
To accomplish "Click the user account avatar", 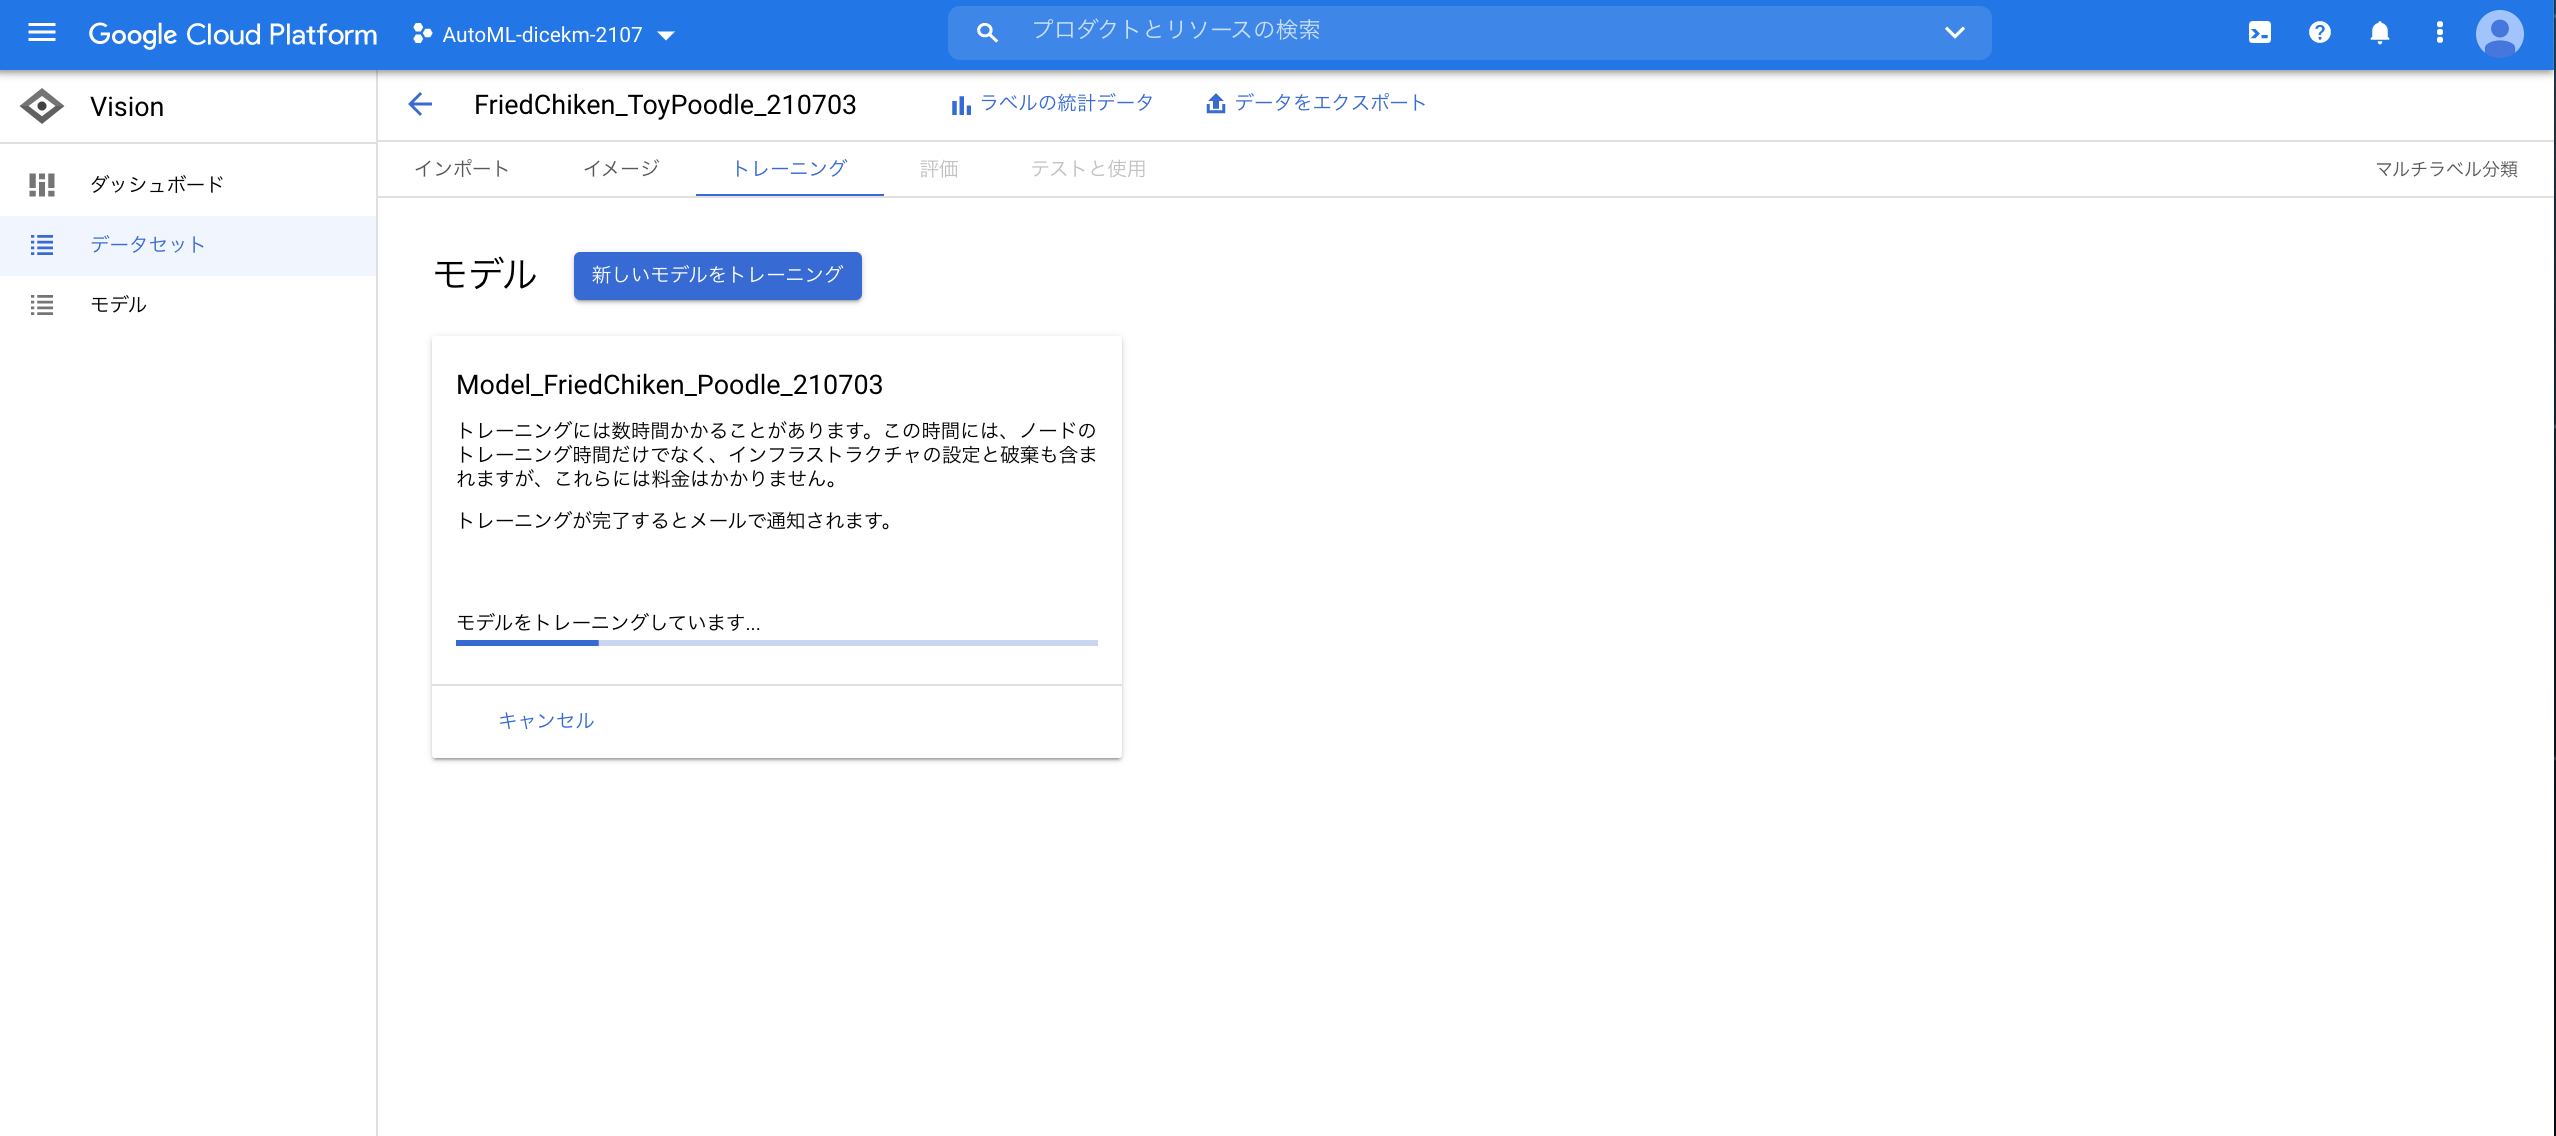I will click(2499, 34).
